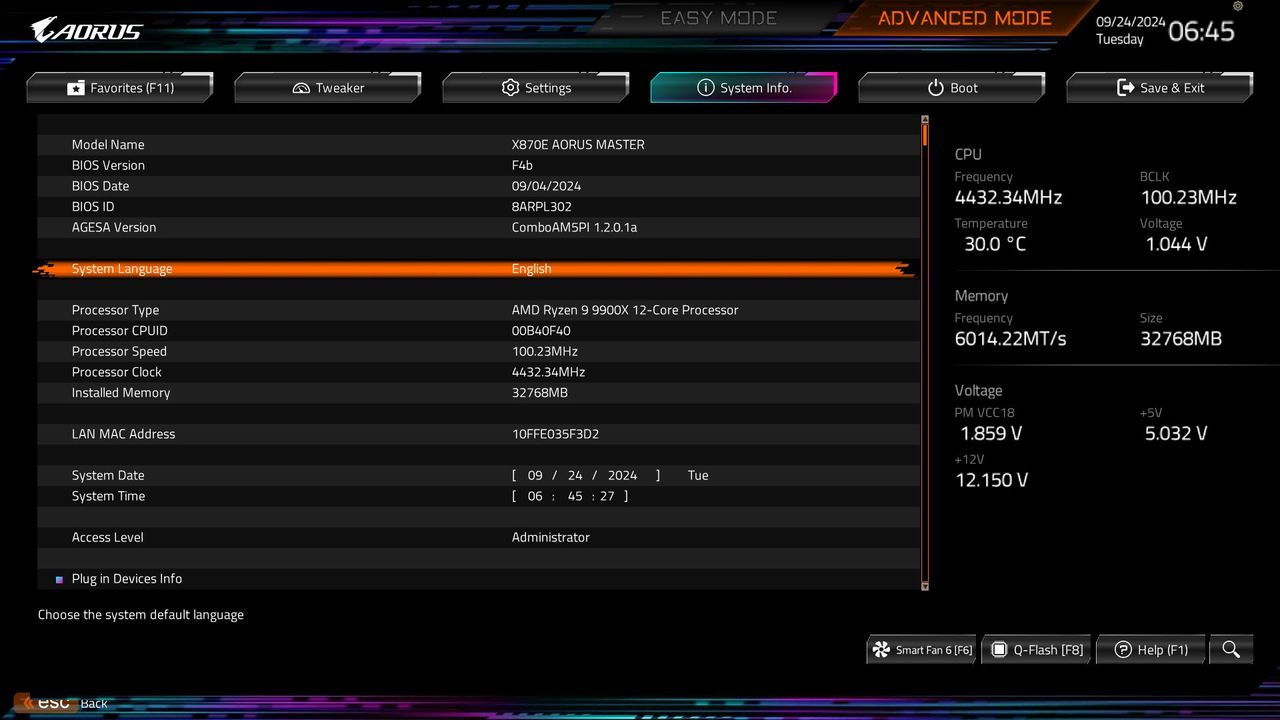
Task: Launch Q-Flash utility
Action: pos(1037,649)
